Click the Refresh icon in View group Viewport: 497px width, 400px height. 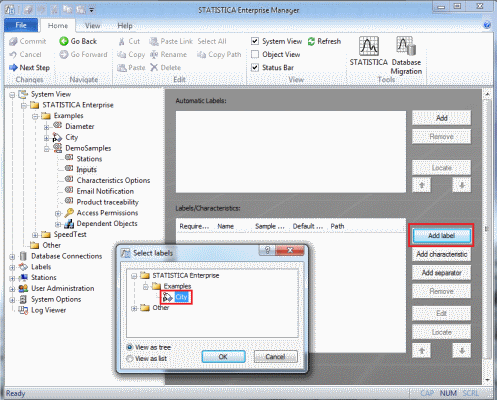(311, 41)
